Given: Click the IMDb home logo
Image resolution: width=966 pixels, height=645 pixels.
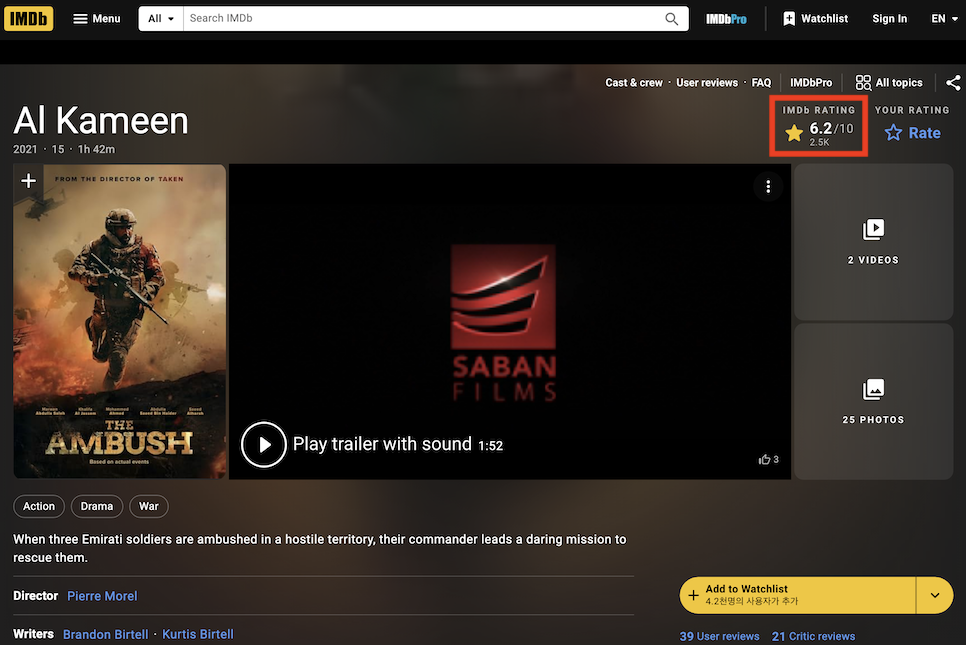Looking at the screenshot, I should pos(28,18).
